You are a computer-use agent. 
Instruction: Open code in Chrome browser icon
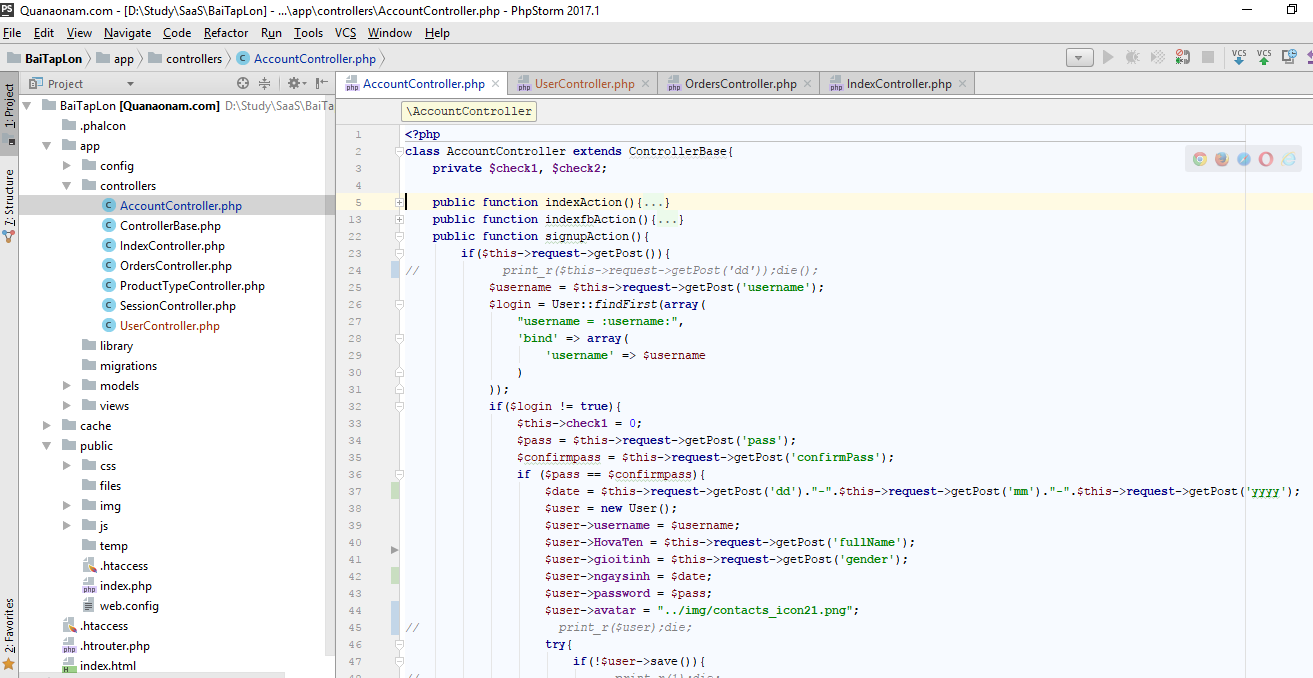1200,159
